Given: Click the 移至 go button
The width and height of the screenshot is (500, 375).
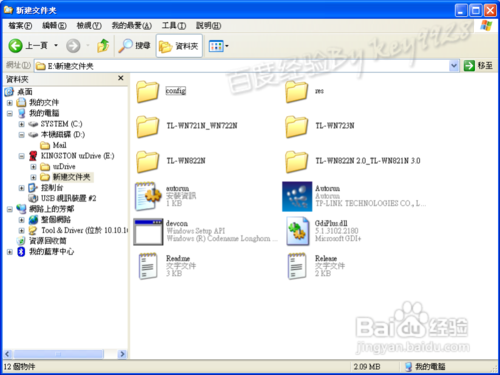Looking at the screenshot, I should coord(478,66).
